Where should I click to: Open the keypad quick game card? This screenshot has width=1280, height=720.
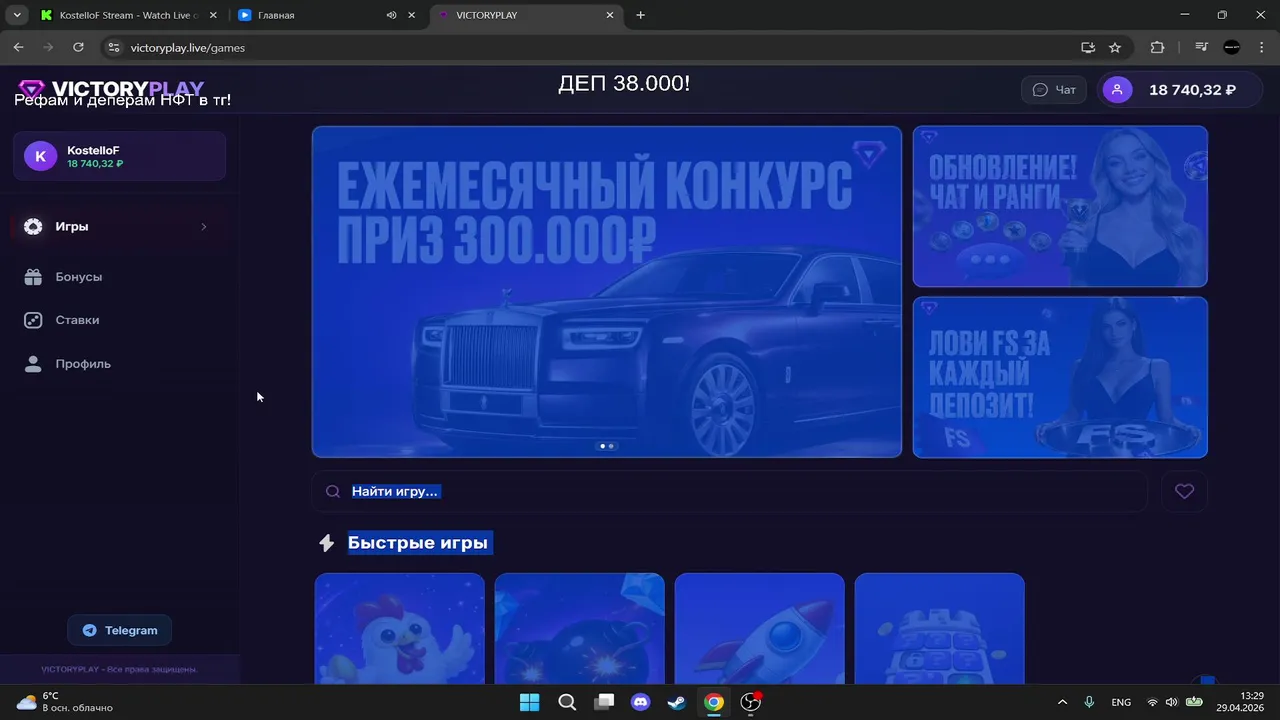939,628
